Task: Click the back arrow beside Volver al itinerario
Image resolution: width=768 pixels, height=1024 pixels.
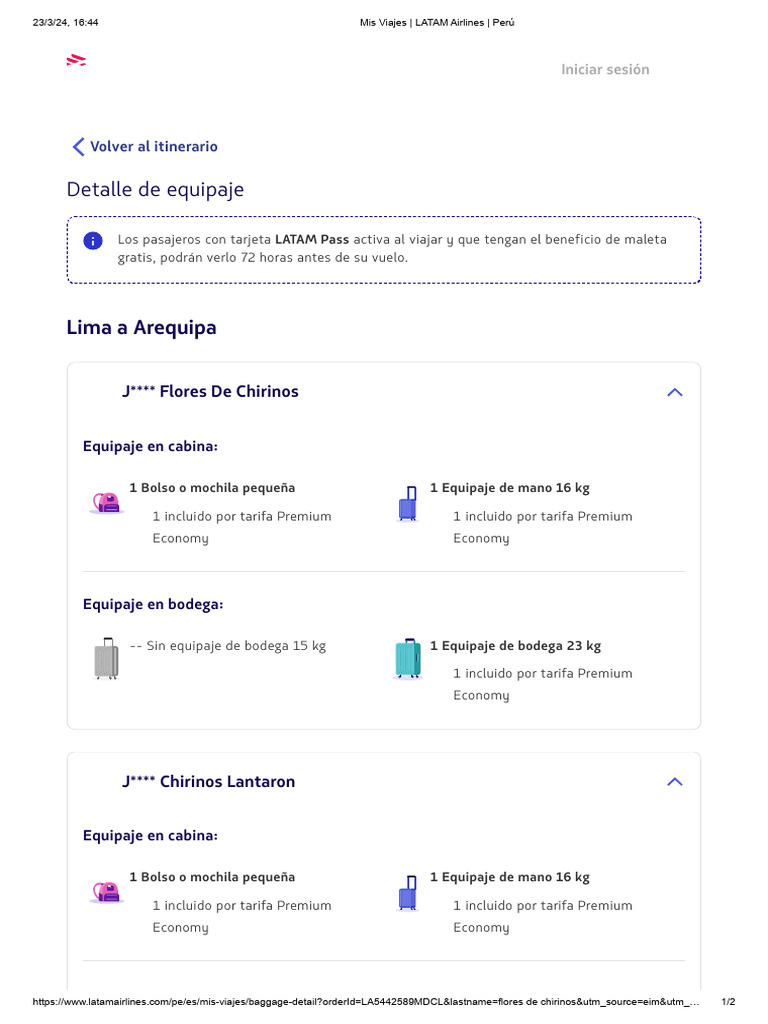Action: [78, 147]
